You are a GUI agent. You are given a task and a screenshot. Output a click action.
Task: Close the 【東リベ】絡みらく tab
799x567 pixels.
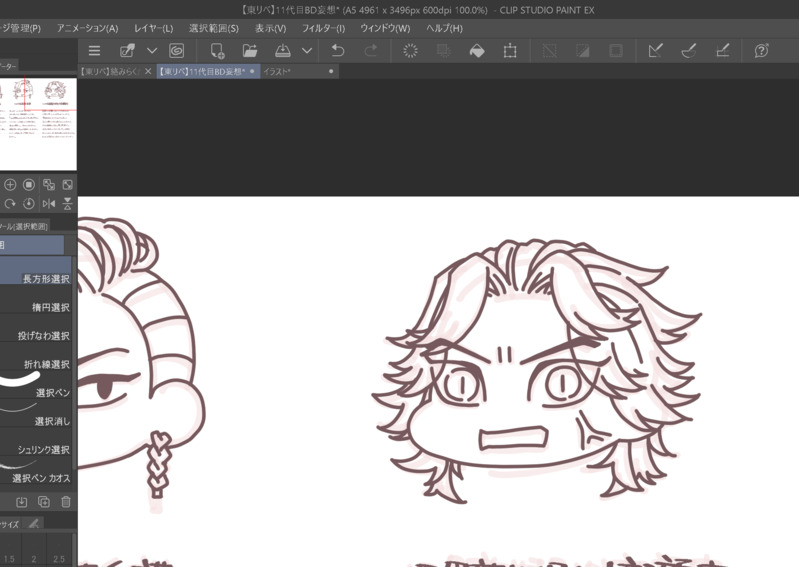148,71
